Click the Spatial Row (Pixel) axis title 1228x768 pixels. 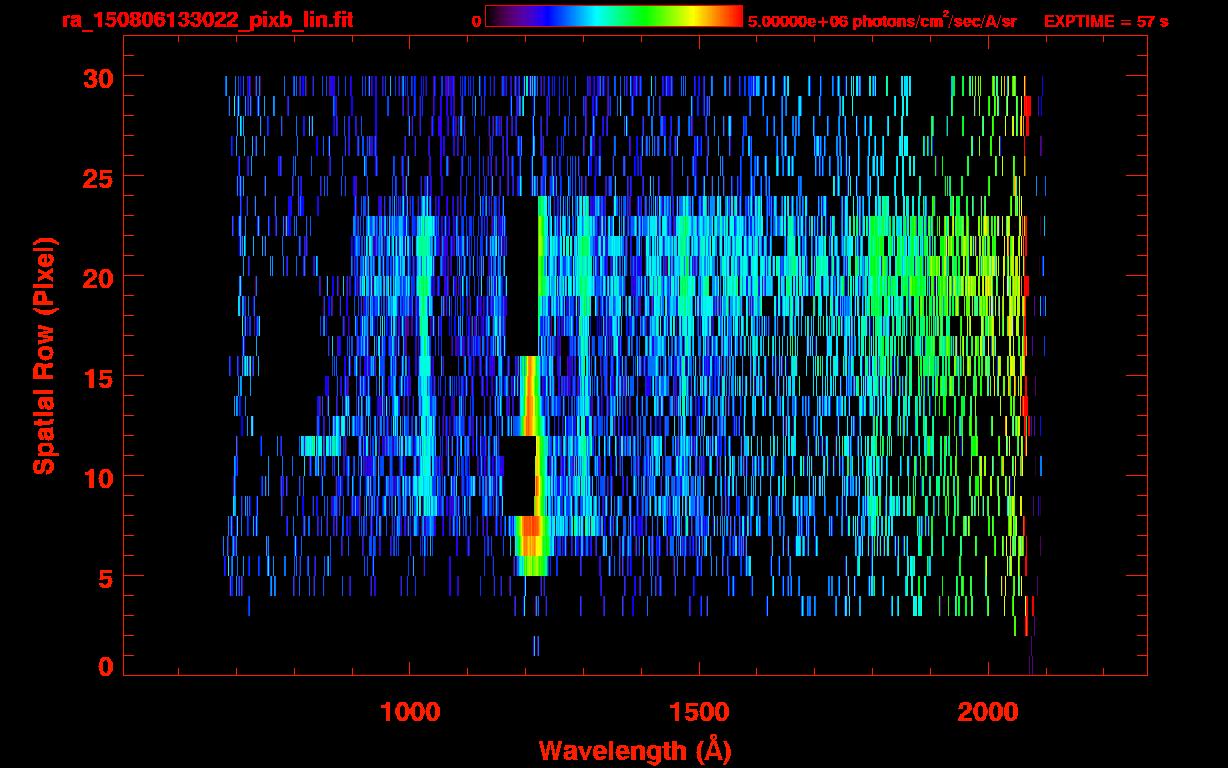45,356
